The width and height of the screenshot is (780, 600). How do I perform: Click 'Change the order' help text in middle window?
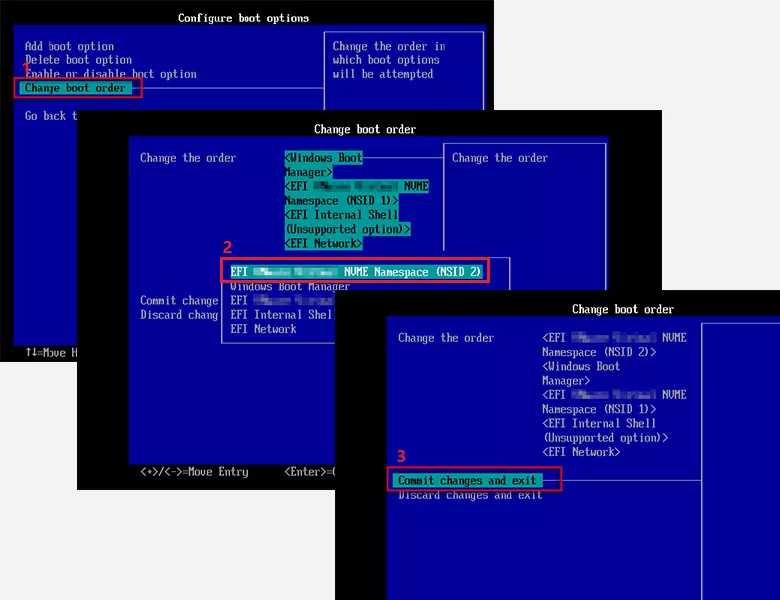pos(500,158)
